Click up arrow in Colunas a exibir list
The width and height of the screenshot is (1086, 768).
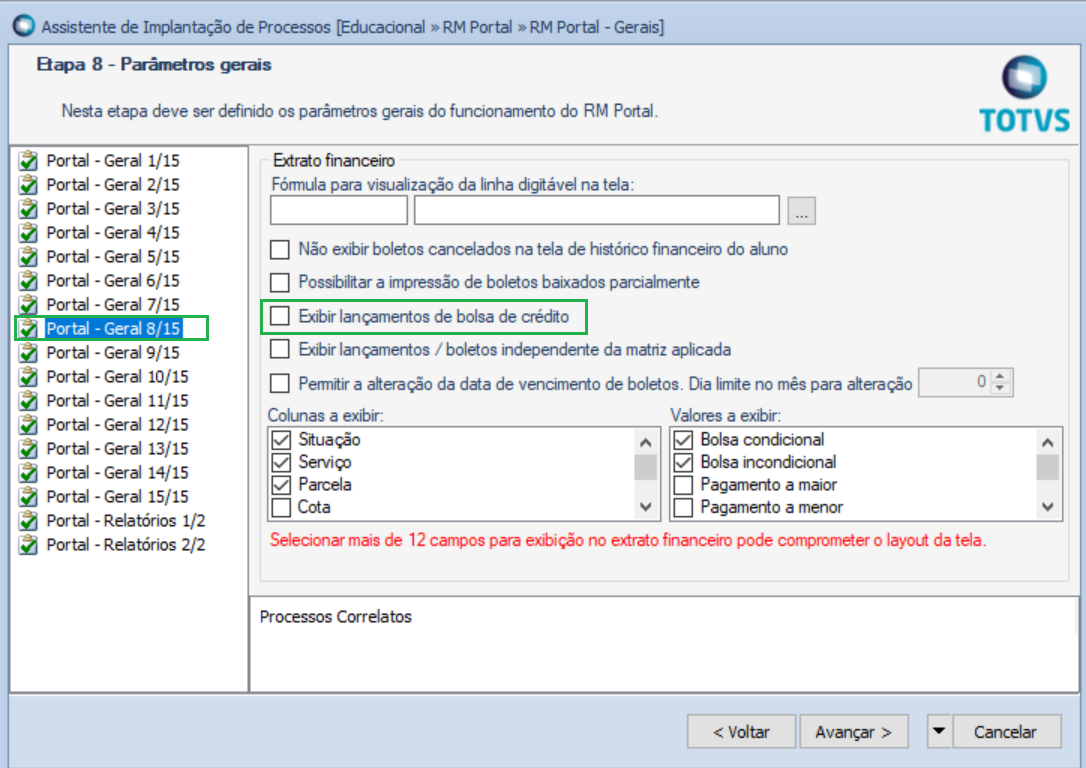pos(646,442)
